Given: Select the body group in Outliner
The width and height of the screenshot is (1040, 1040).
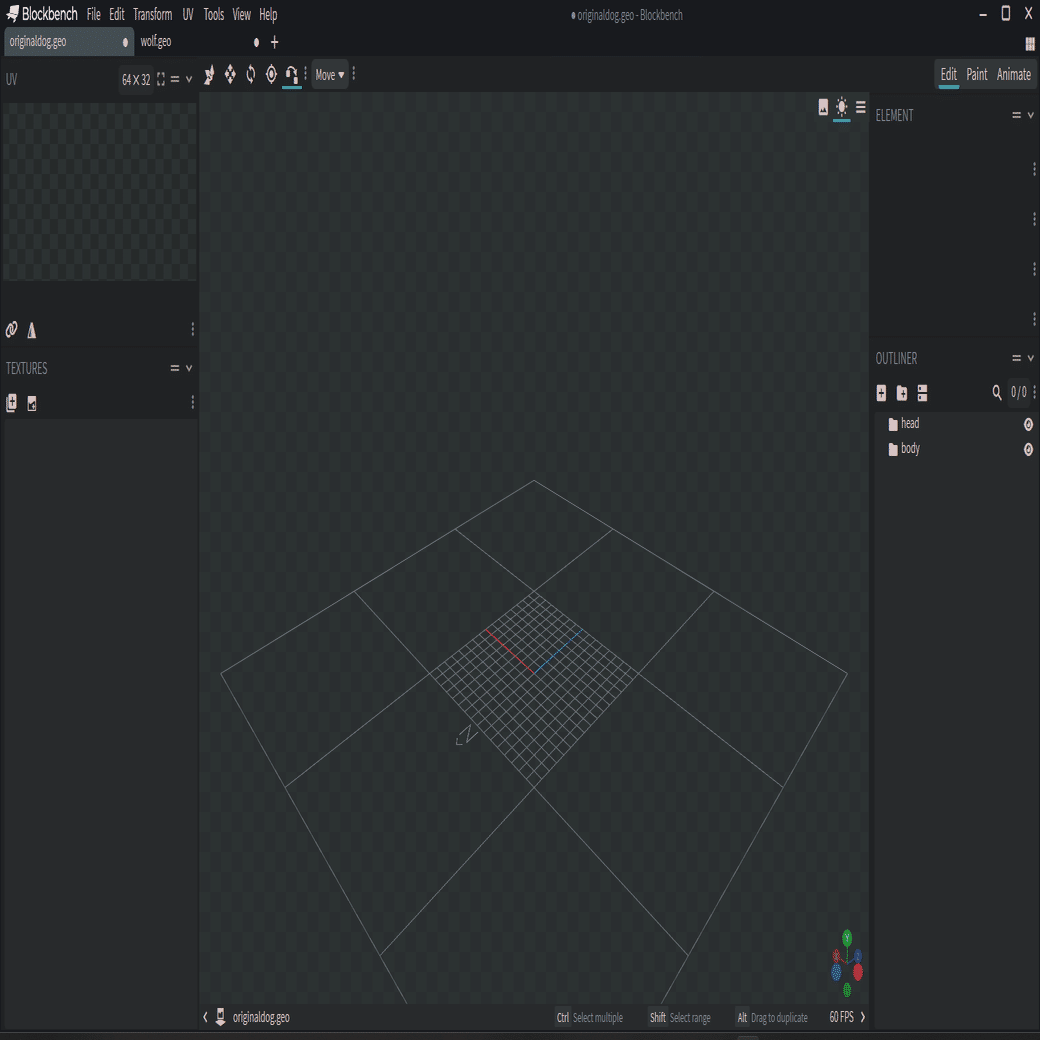Looking at the screenshot, I should 955,450.
